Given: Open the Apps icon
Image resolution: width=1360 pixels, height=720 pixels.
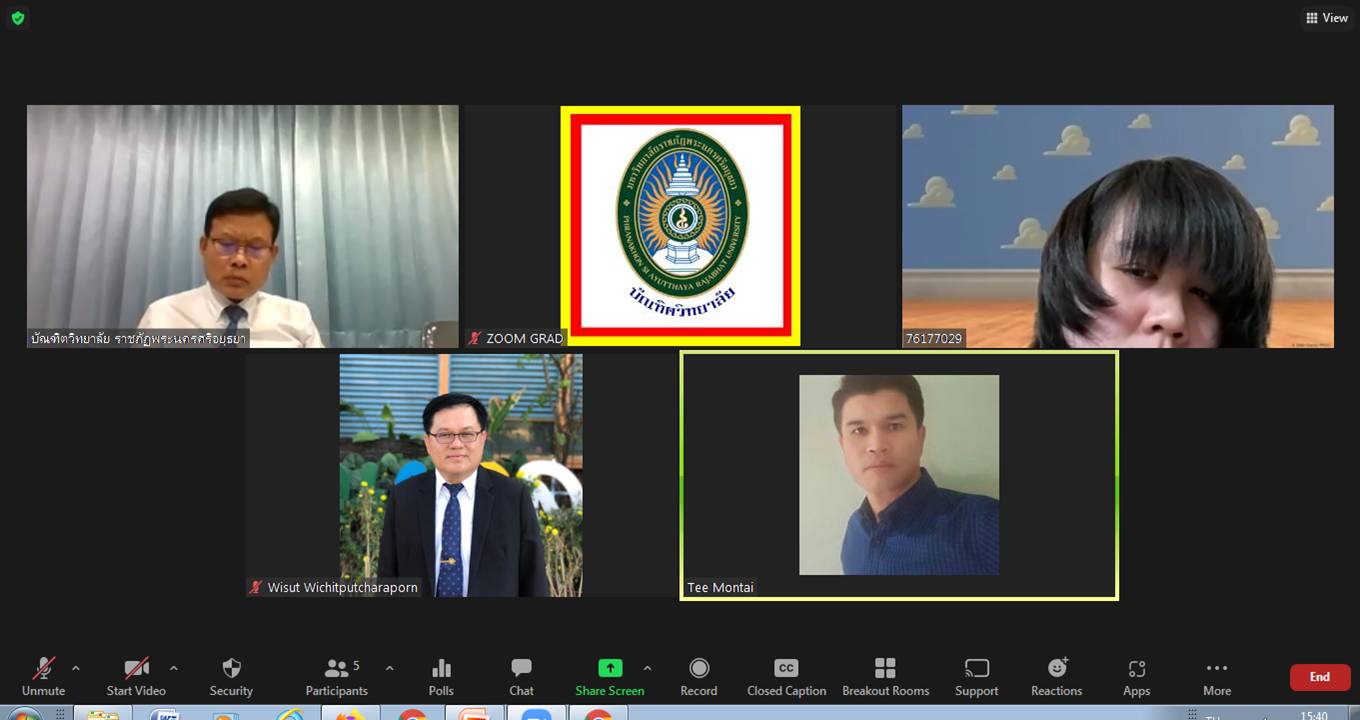Looking at the screenshot, I should (1136, 676).
